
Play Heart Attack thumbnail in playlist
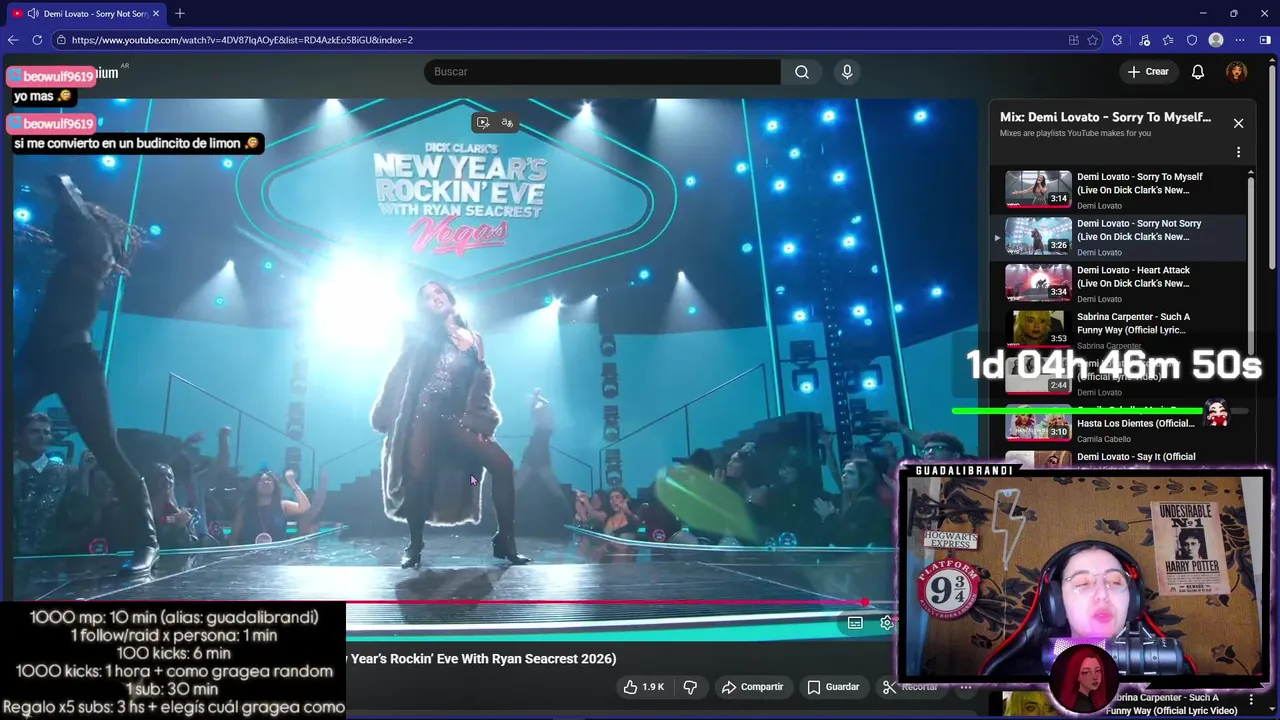tap(1038, 282)
